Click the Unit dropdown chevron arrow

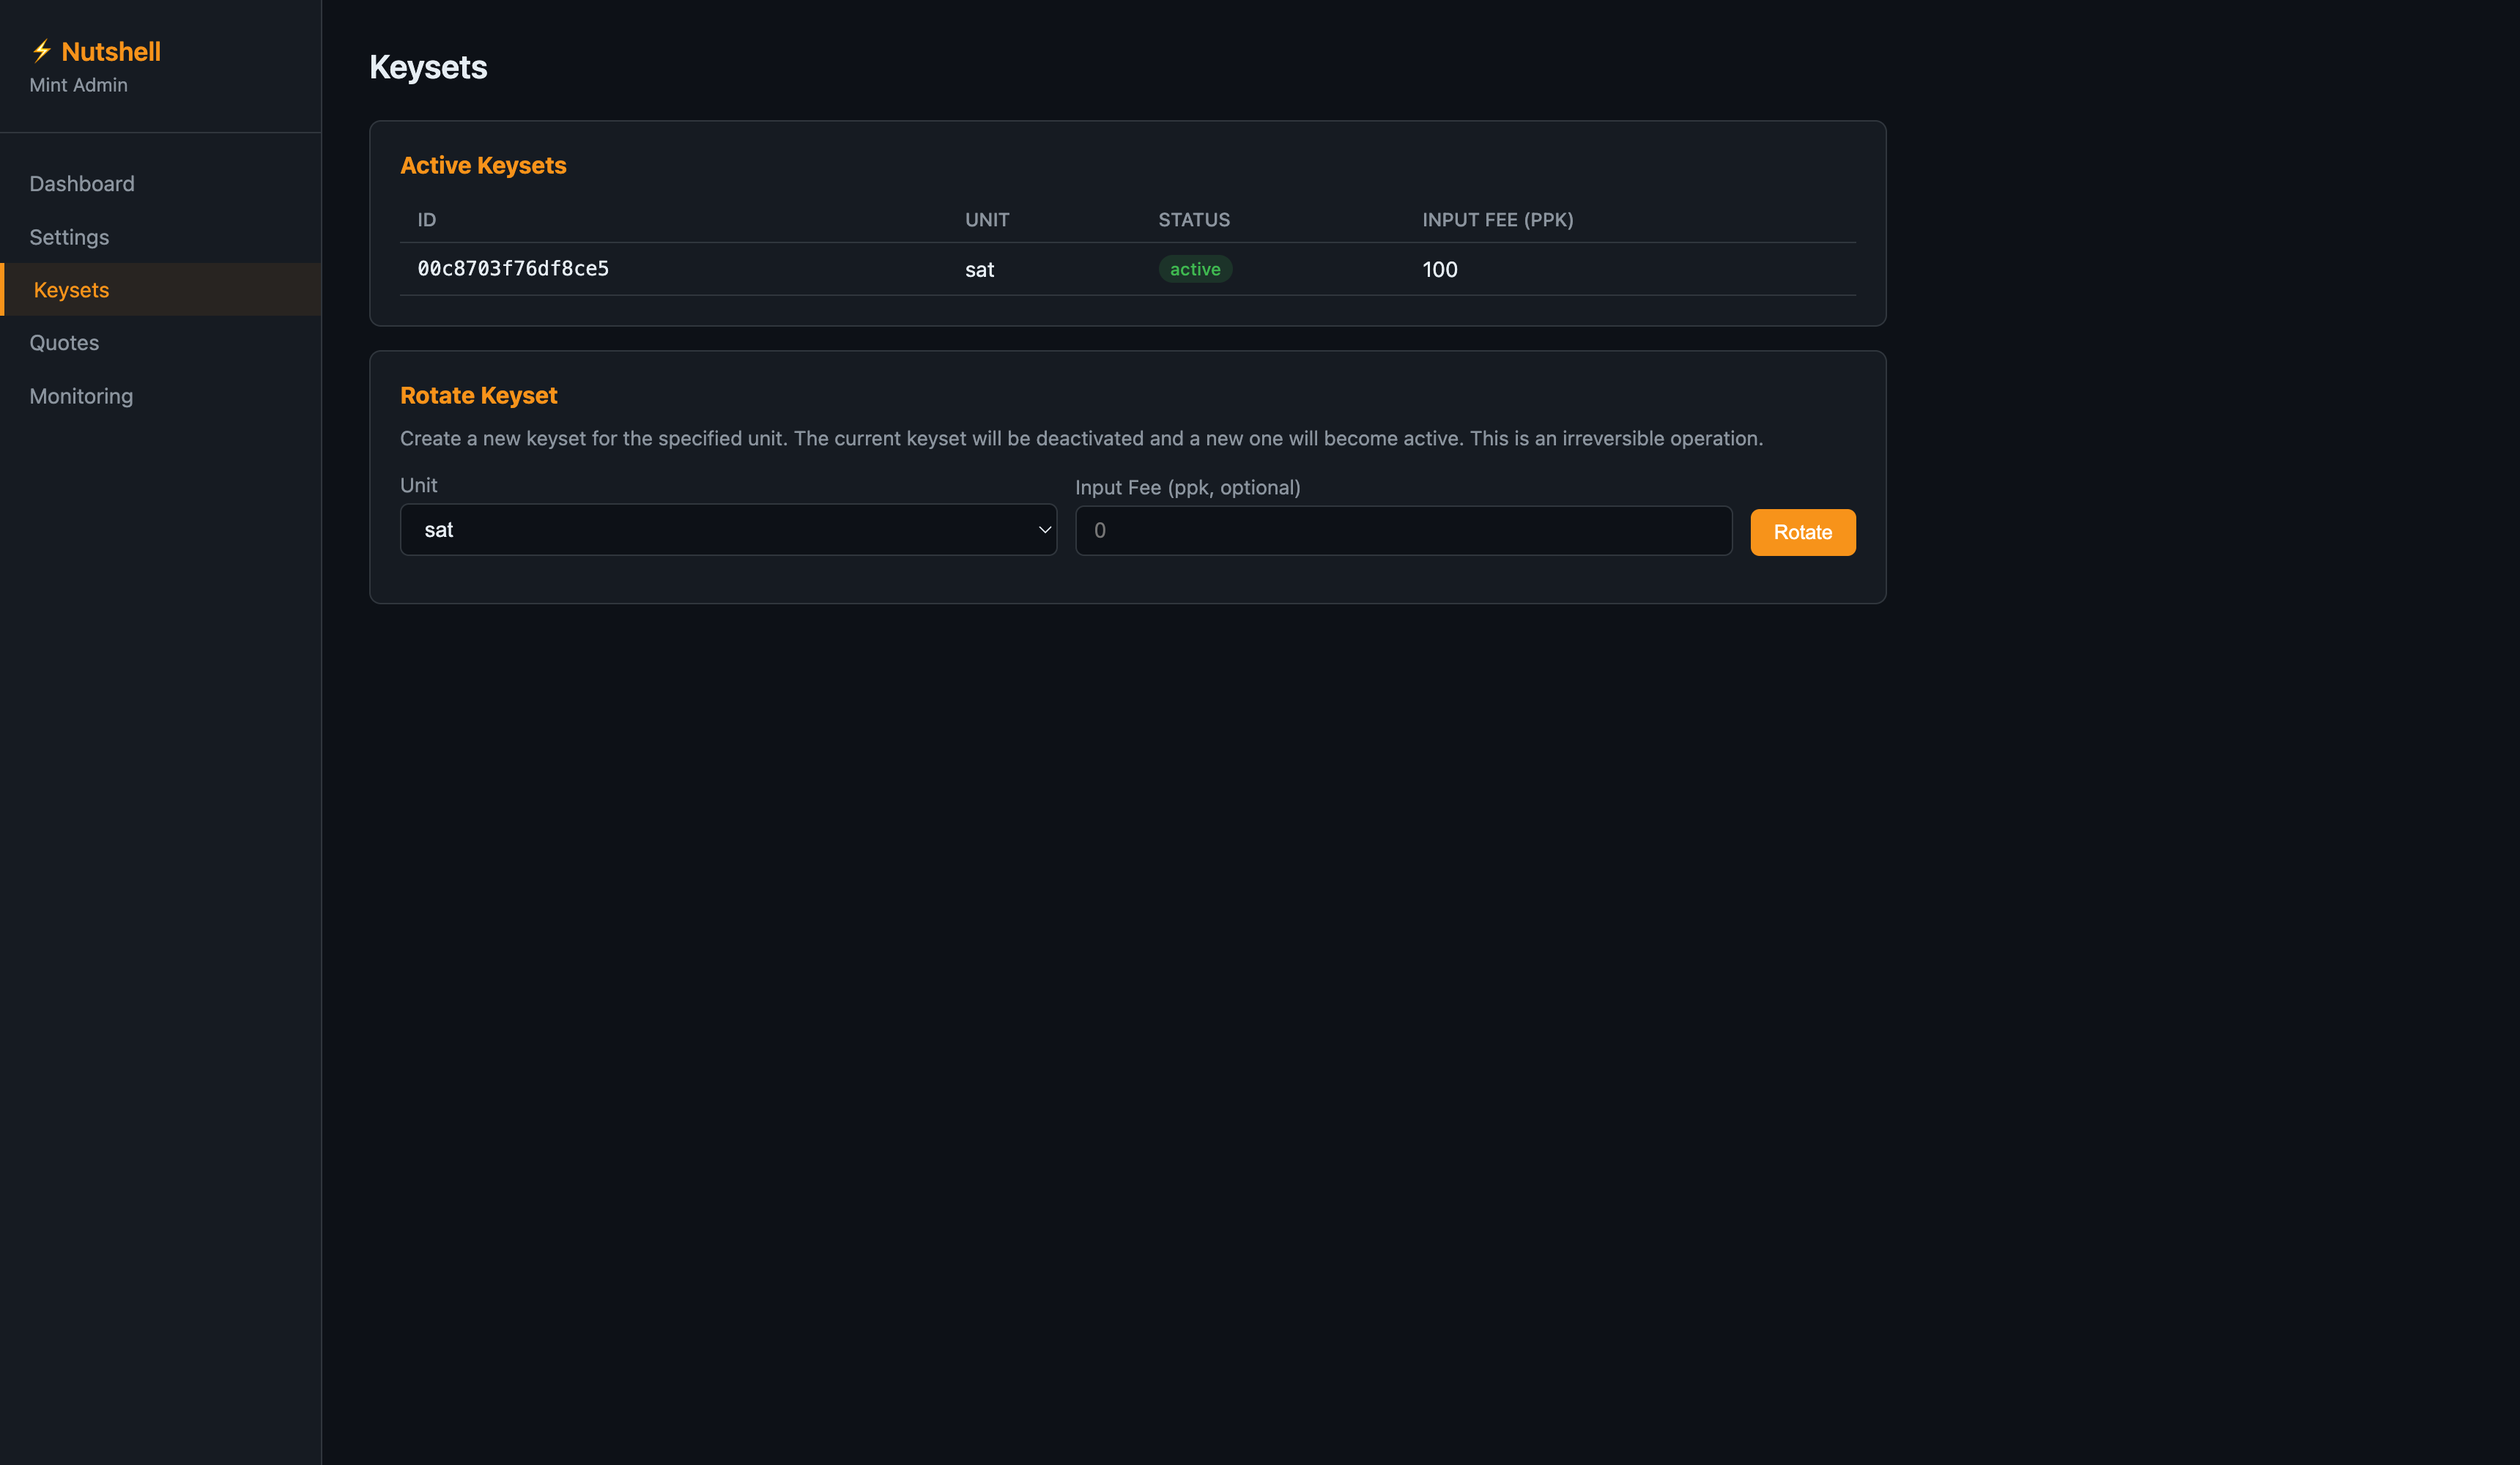tap(1044, 530)
